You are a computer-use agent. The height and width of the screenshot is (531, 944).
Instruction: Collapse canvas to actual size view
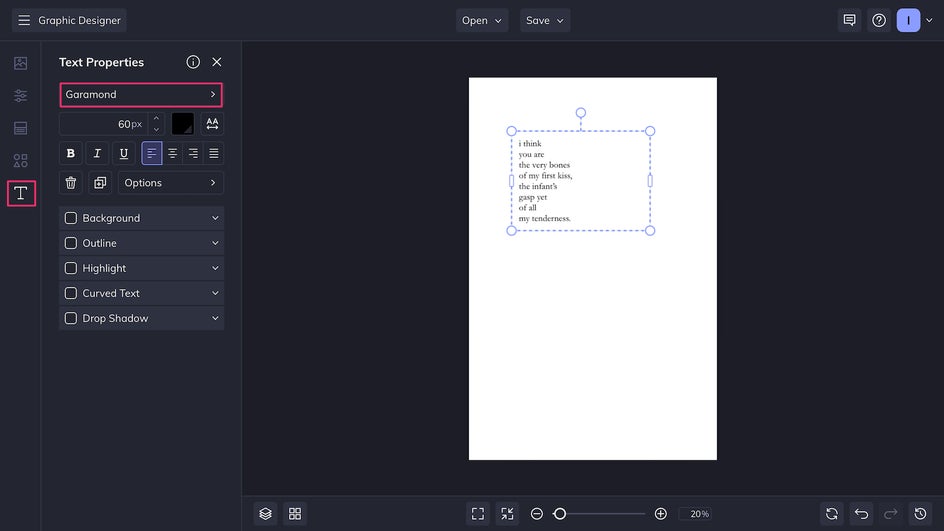point(508,514)
